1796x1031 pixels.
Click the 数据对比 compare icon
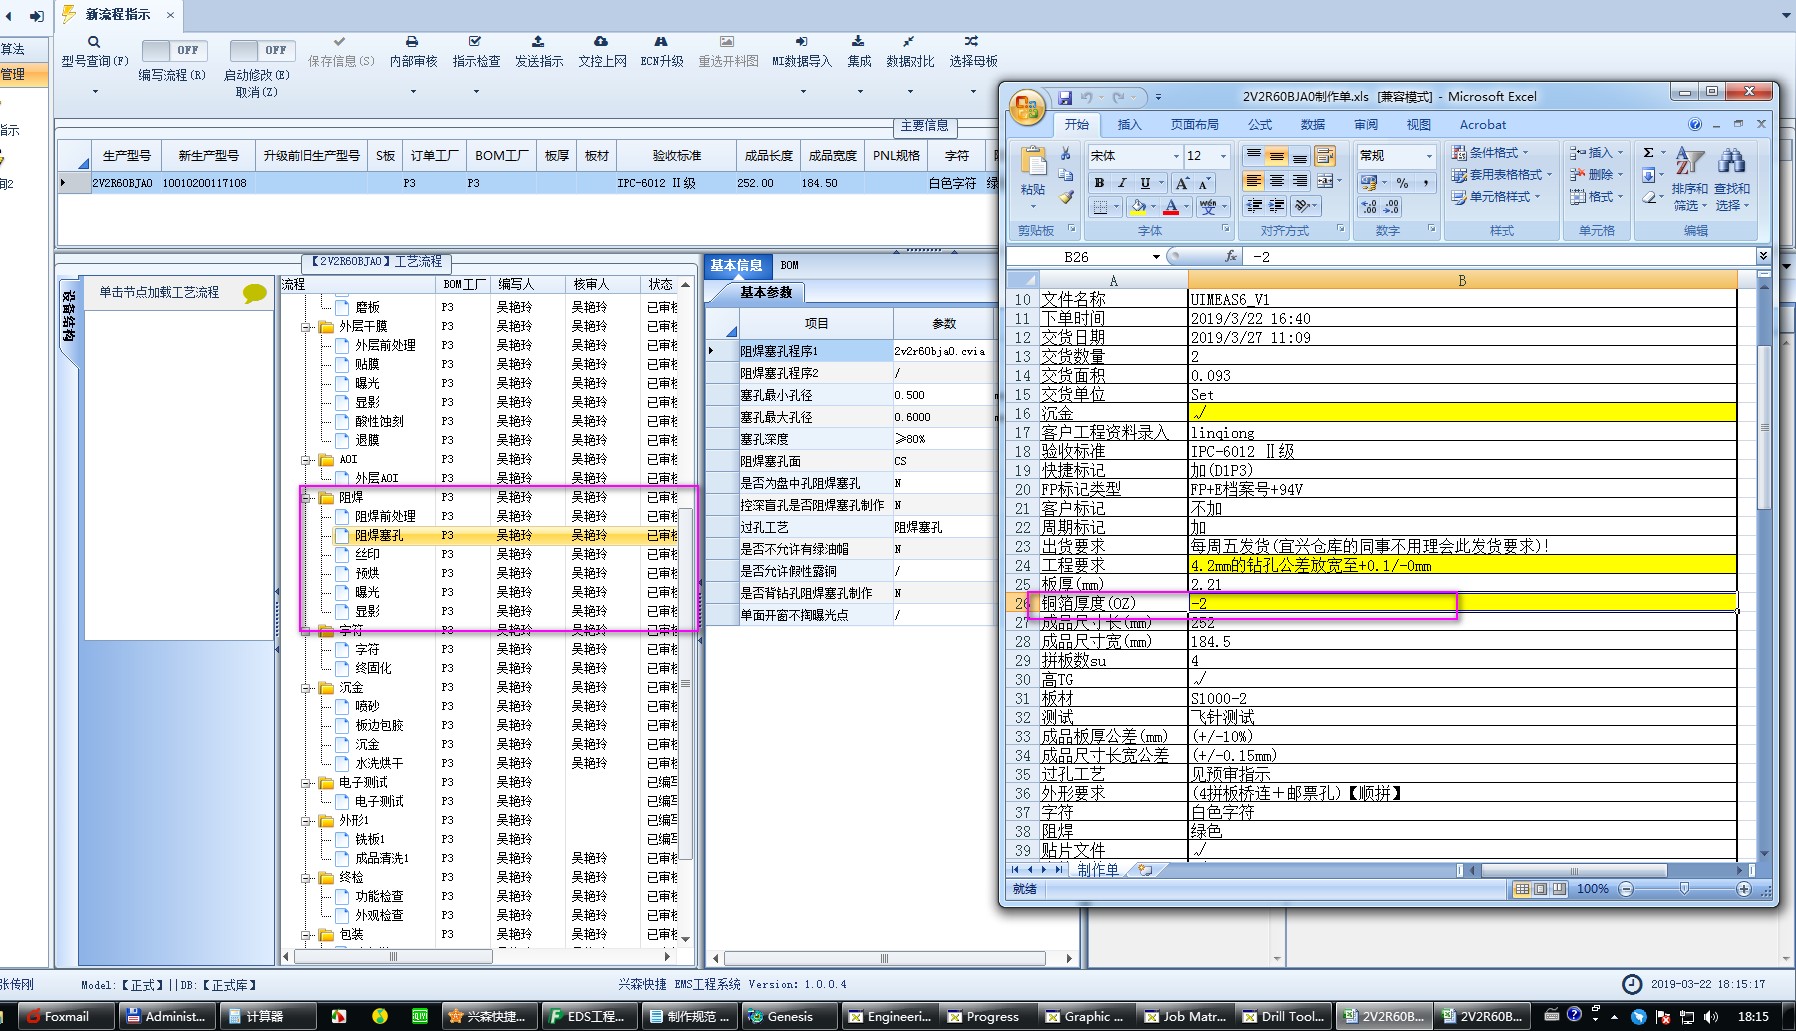(908, 42)
